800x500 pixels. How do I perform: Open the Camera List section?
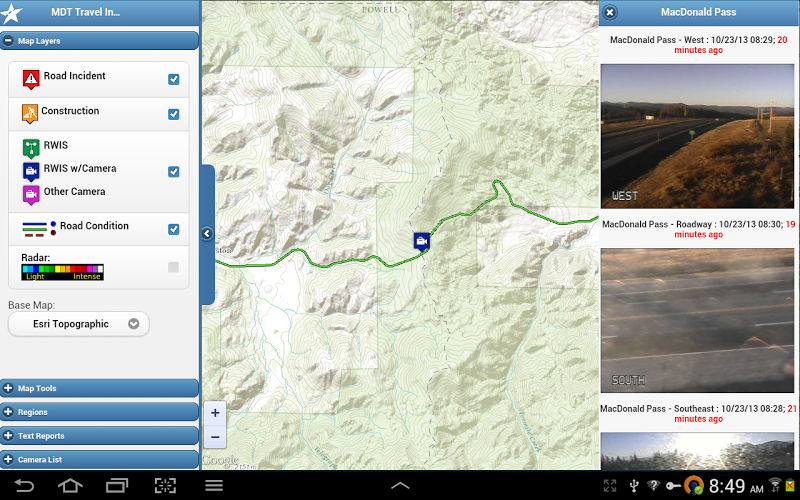coord(99,459)
